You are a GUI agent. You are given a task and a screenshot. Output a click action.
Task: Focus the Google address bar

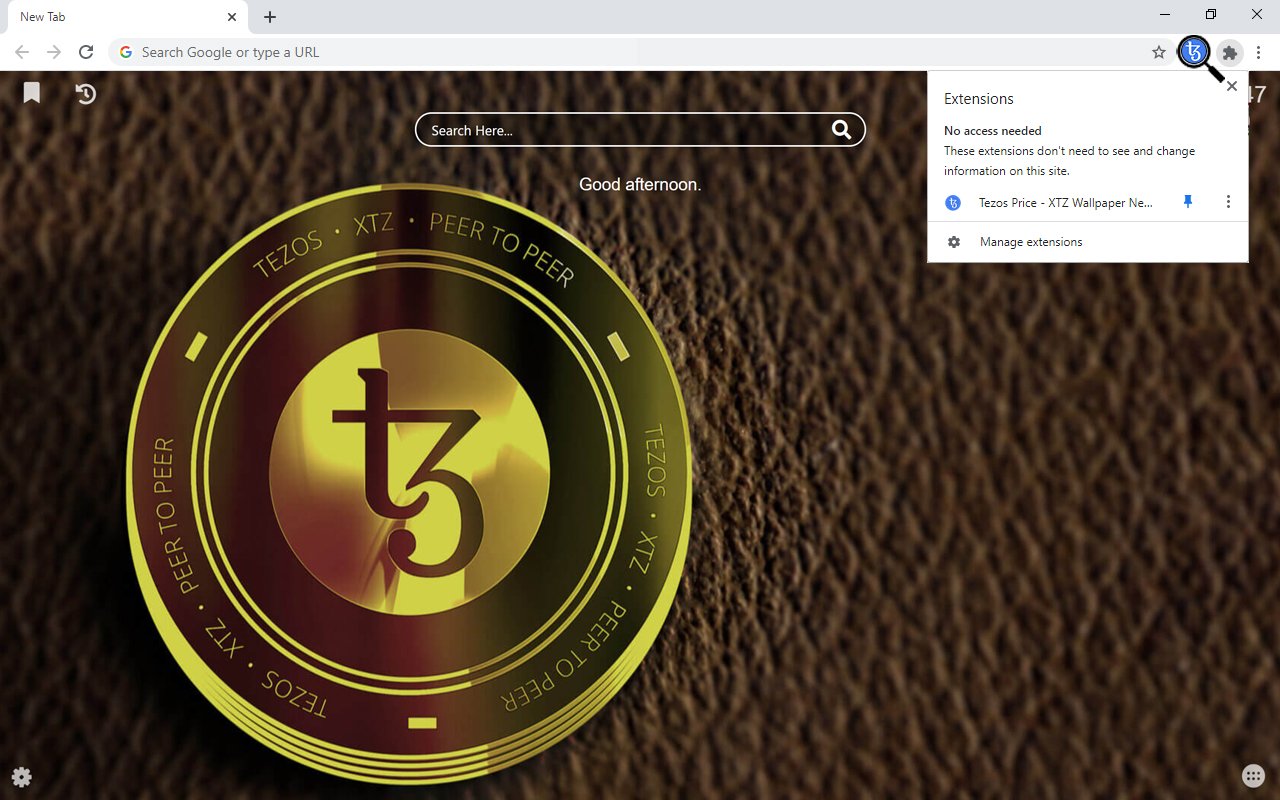pyautogui.click(x=640, y=52)
